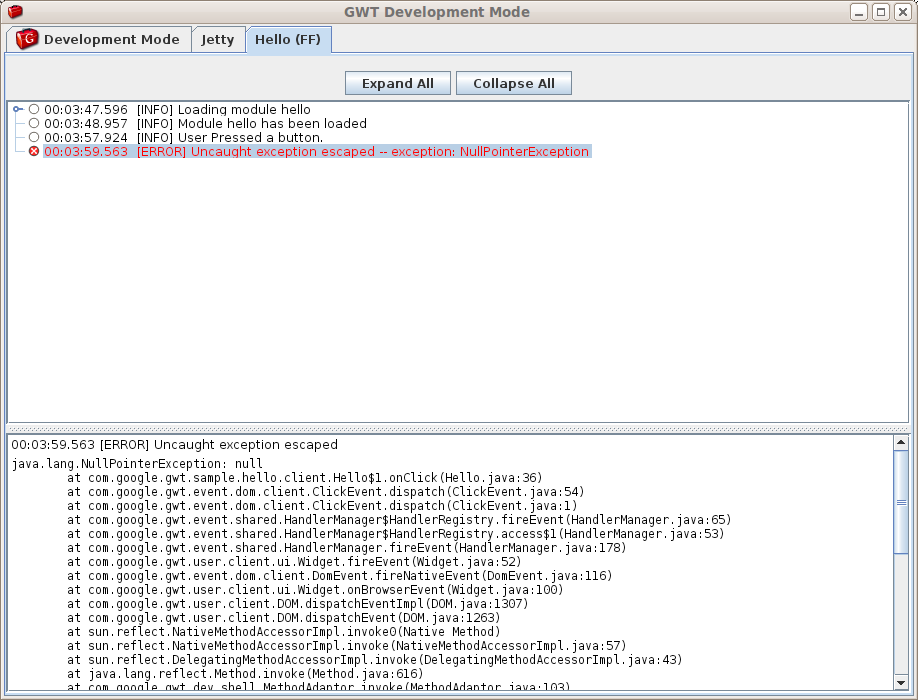Minimize the GWT Development Mode window
This screenshot has width=918, height=700.
point(859,12)
